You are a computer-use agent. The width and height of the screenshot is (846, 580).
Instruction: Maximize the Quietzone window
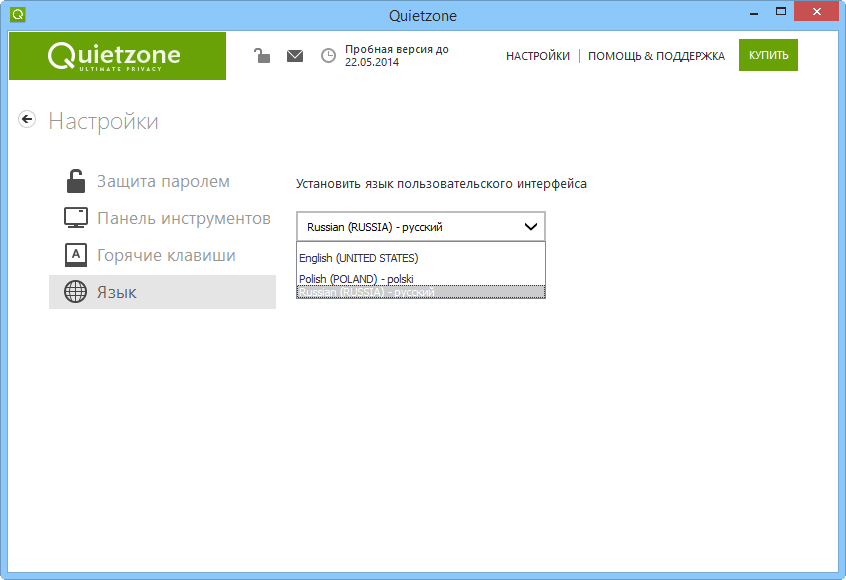tap(781, 12)
